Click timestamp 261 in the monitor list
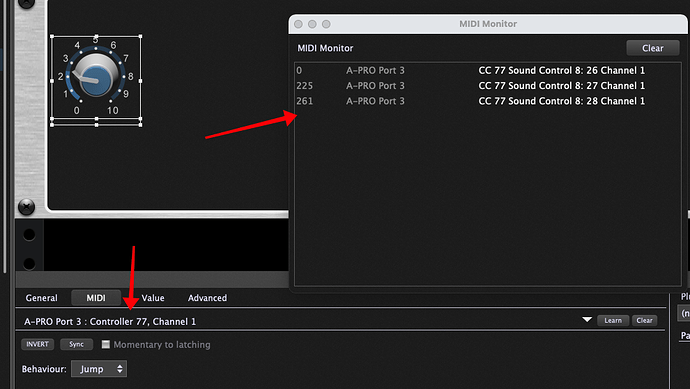This screenshot has height=389, width=690. click(x=305, y=101)
